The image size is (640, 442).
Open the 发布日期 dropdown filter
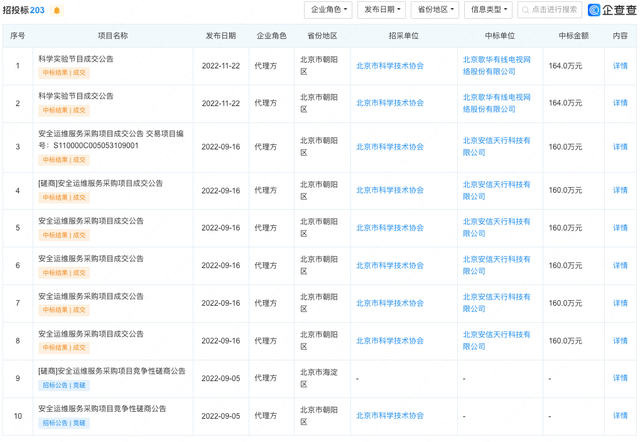coord(381,10)
